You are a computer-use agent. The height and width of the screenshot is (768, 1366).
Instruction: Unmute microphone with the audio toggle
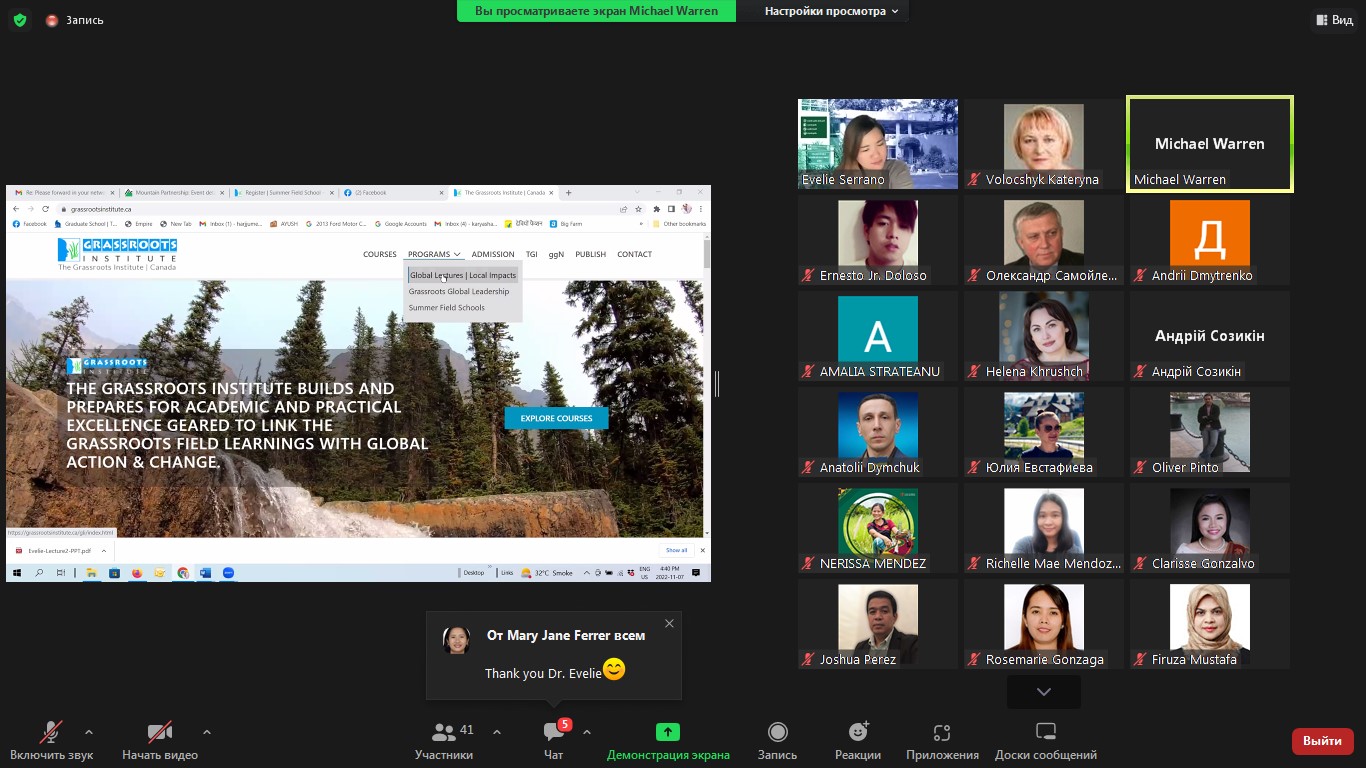click(51, 733)
